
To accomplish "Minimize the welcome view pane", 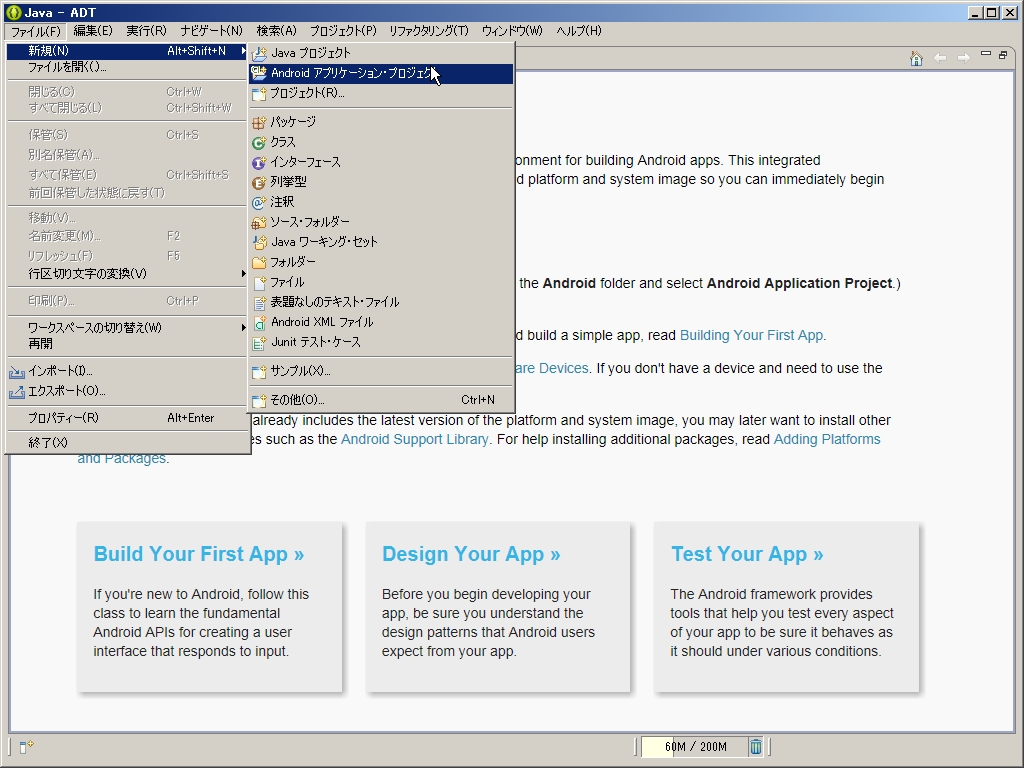I will 986,54.
